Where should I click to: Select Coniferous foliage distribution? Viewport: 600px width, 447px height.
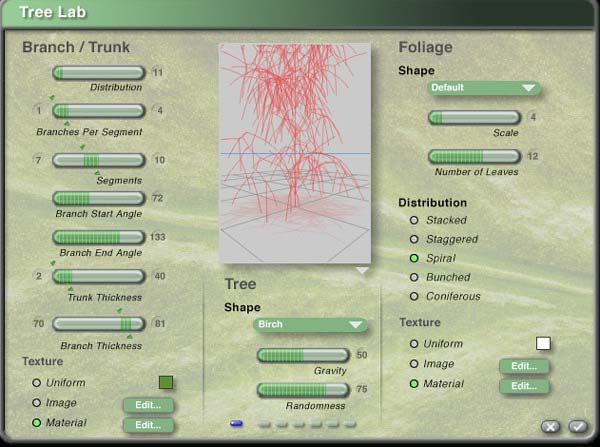[414, 296]
